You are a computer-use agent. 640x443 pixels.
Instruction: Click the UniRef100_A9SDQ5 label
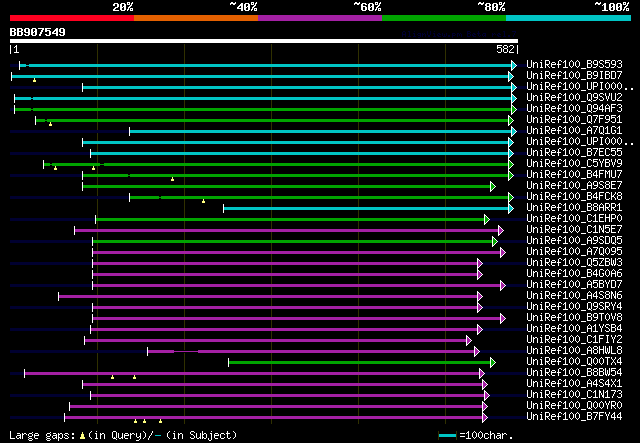tap(574, 241)
